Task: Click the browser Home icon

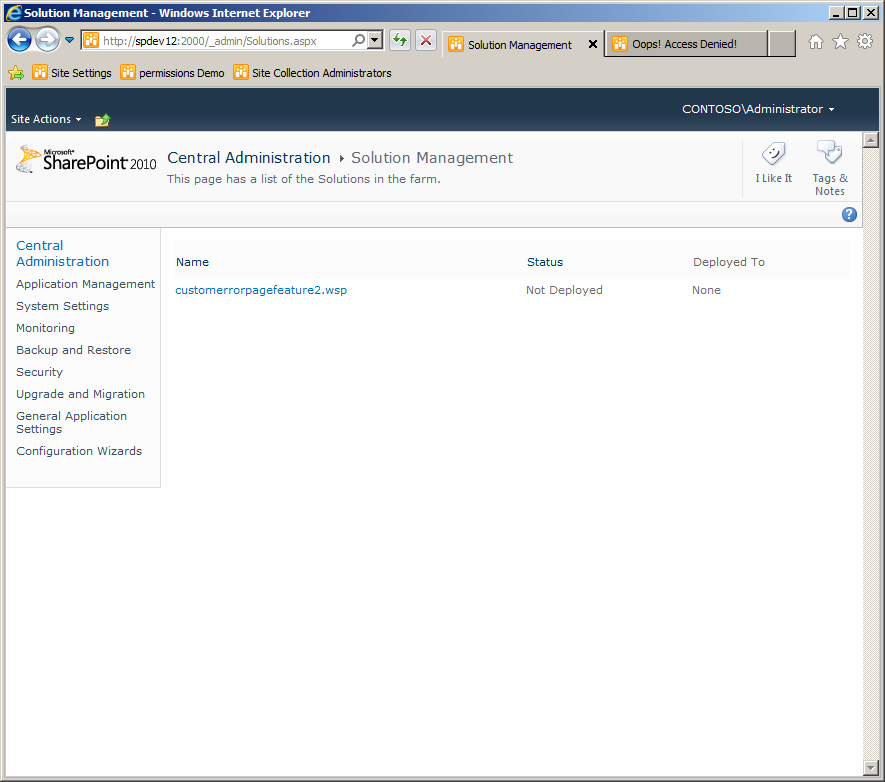Action: click(816, 41)
